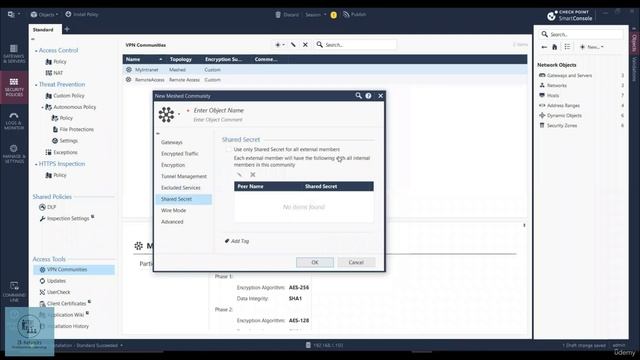Click the OK button
This screenshot has width=640, height=360.
(315, 262)
